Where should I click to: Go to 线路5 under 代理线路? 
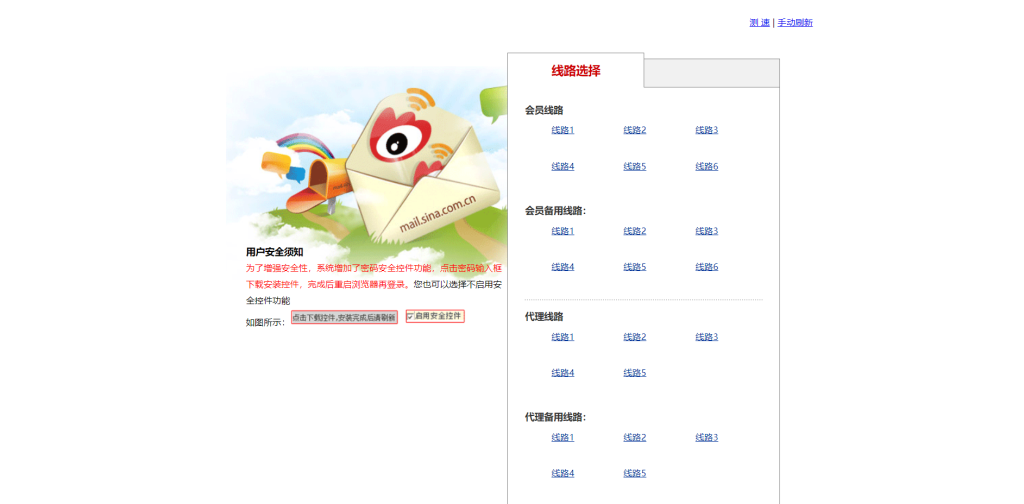pyautogui.click(x=634, y=373)
